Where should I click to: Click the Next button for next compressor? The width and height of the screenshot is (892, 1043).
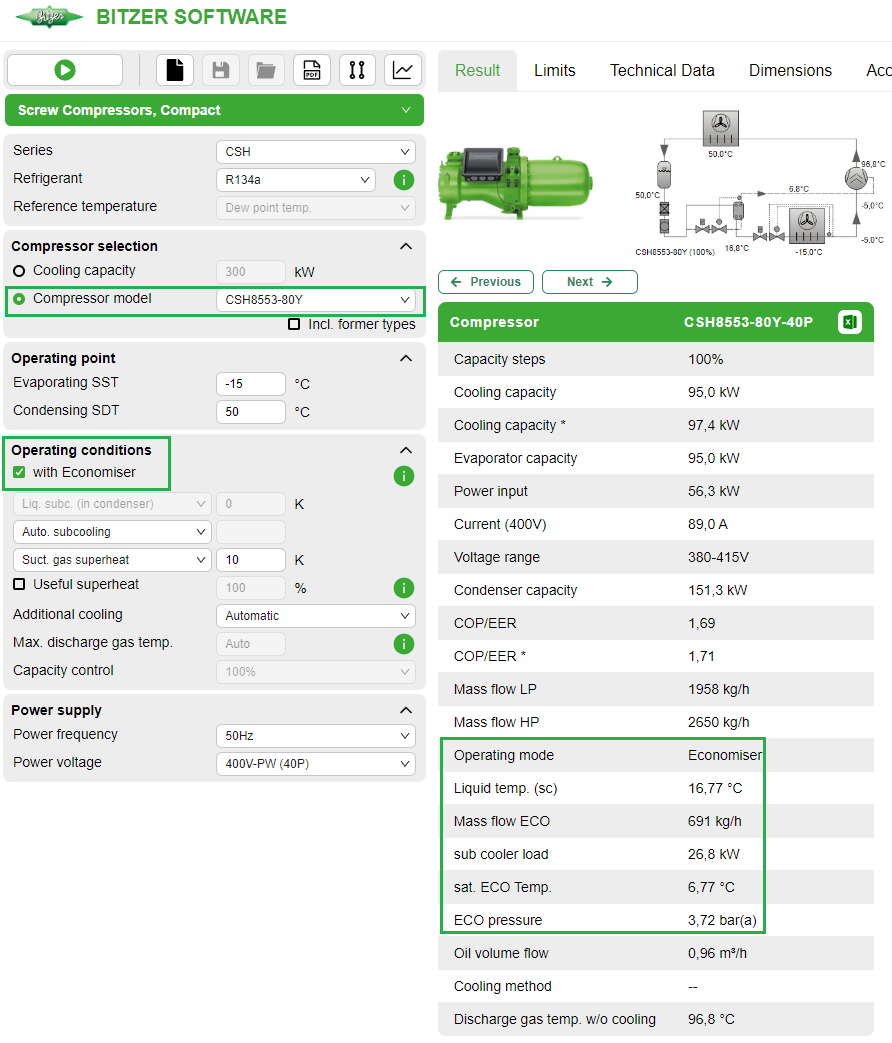[589, 282]
